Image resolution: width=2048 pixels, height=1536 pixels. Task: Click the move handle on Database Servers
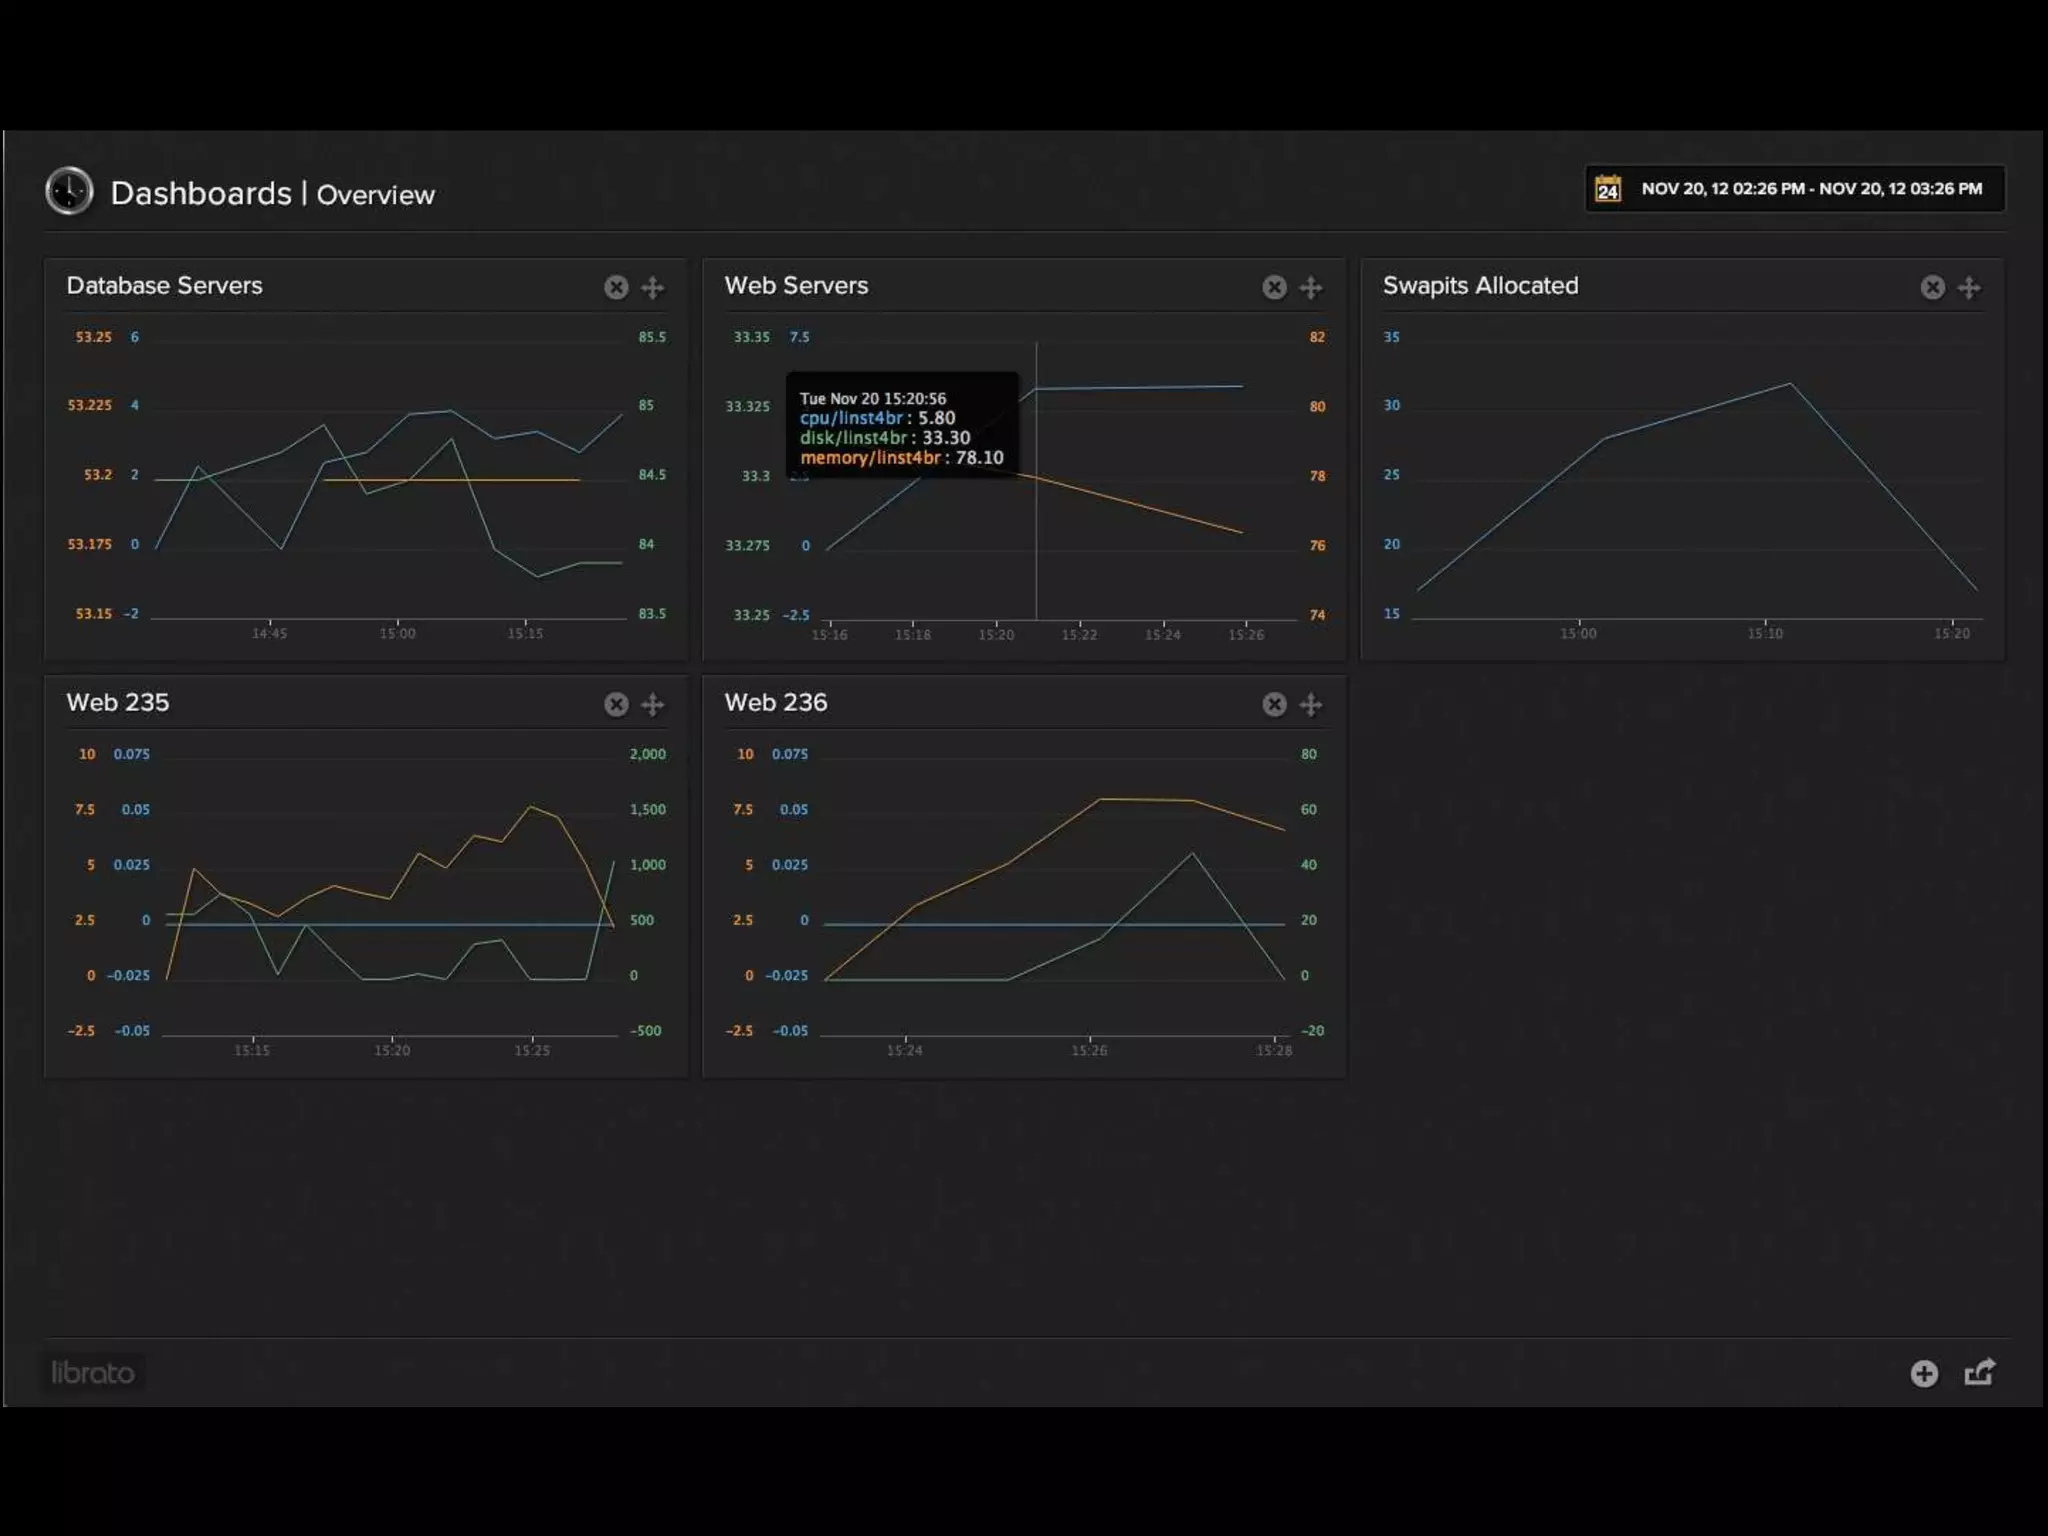point(653,288)
